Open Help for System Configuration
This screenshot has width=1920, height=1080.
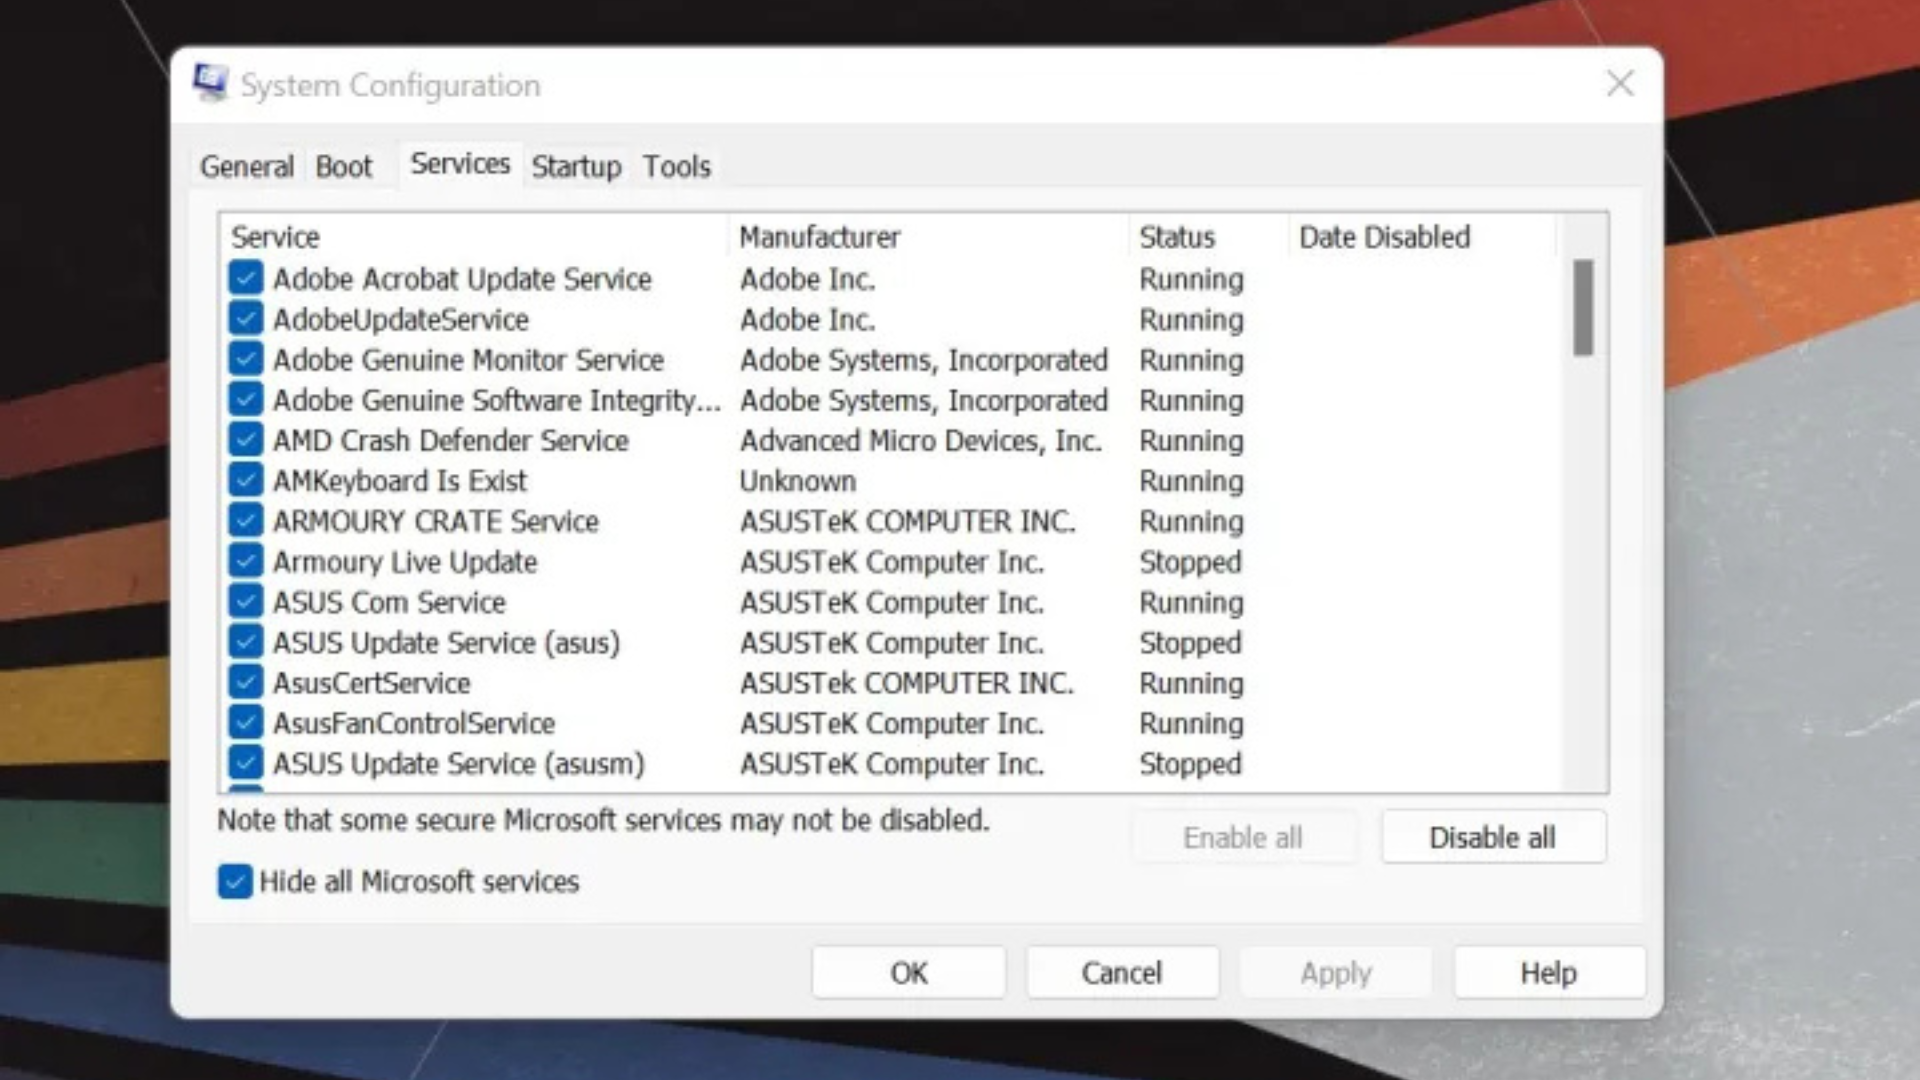[1549, 971]
